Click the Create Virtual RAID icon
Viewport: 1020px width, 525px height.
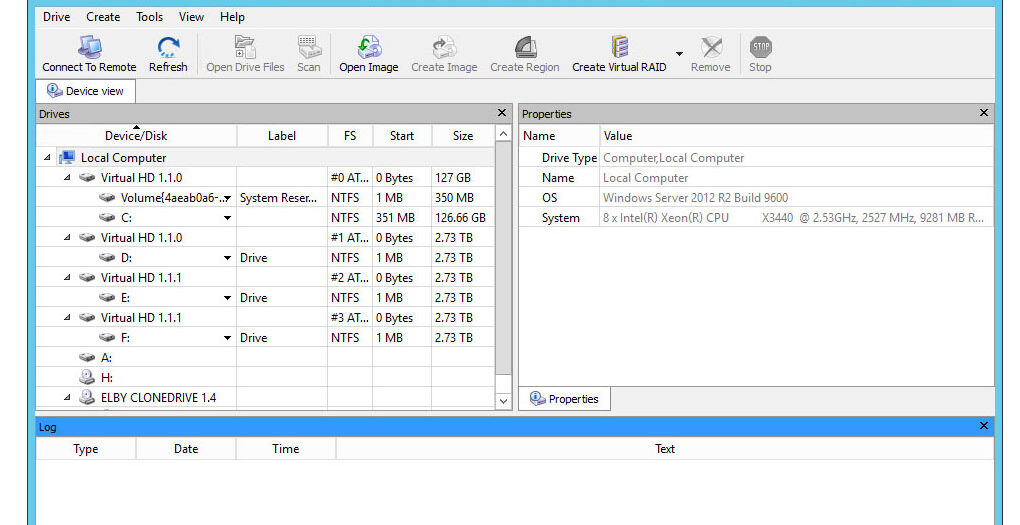point(619,47)
